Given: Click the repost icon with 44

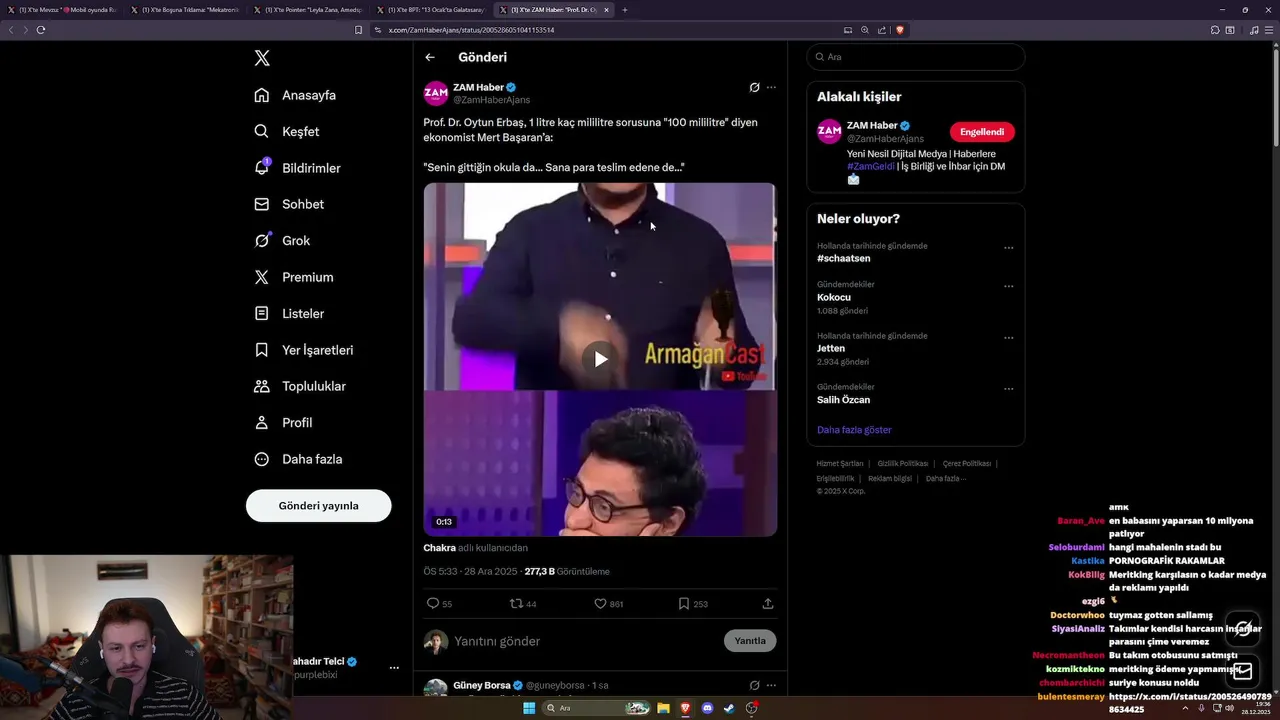Looking at the screenshot, I should (516, 604).
